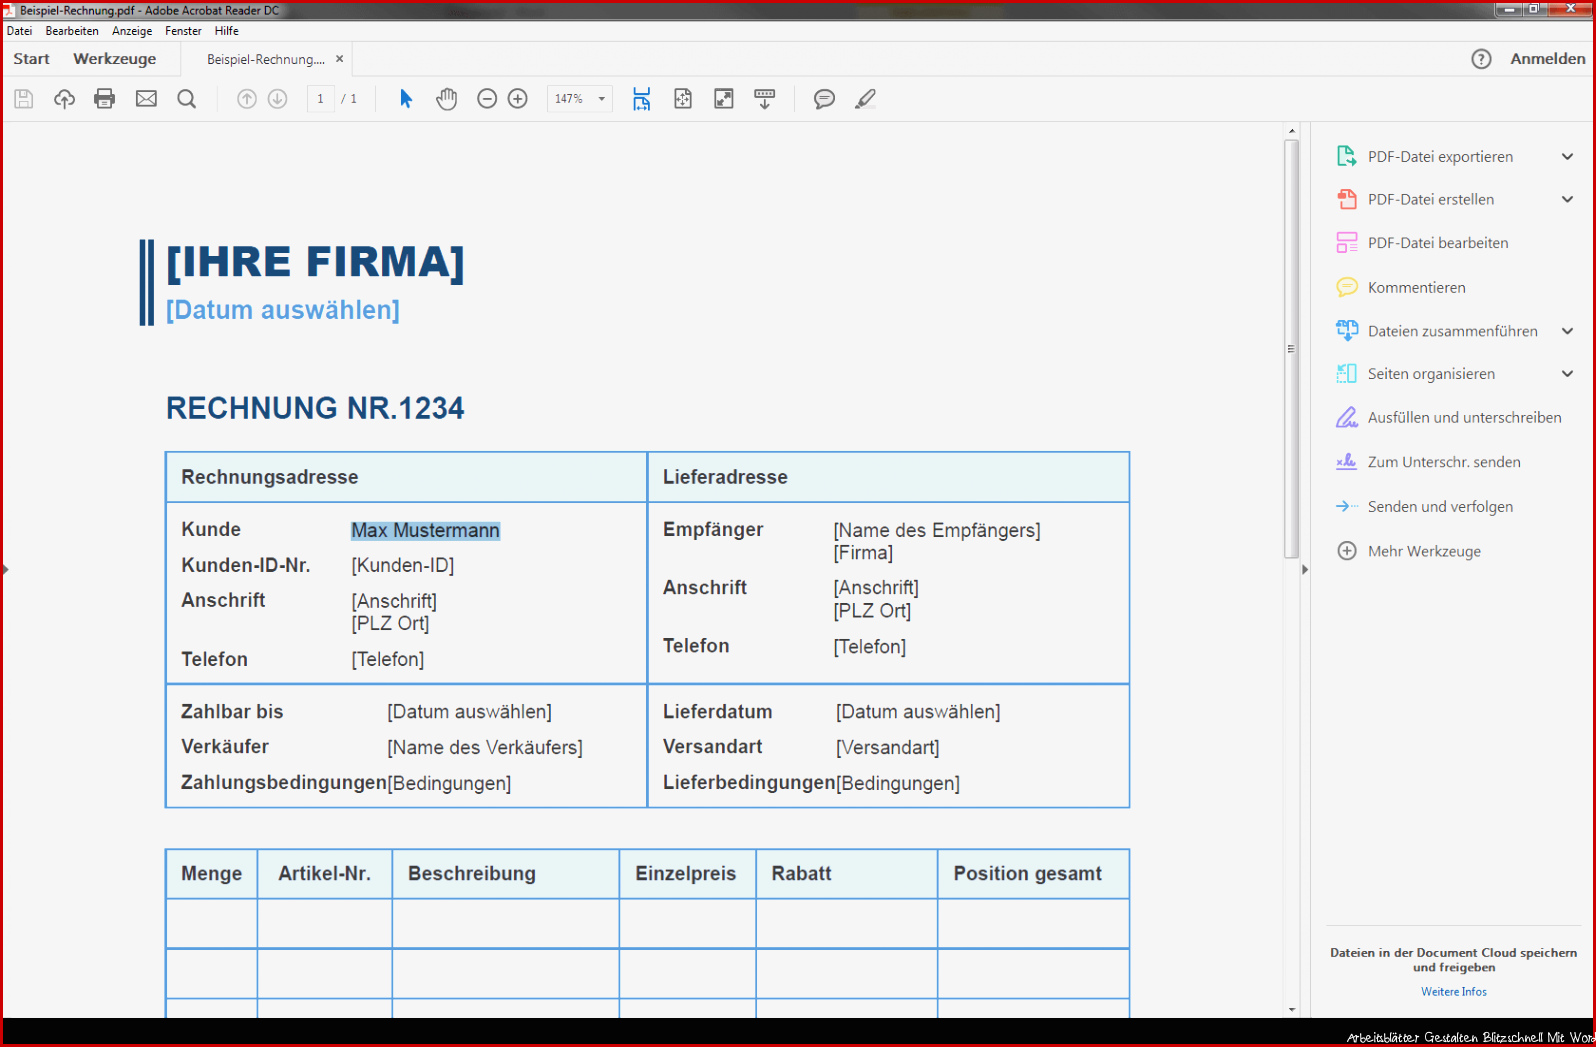Close the Beispiel-Rechnung document tab

(x=340, y=59)
